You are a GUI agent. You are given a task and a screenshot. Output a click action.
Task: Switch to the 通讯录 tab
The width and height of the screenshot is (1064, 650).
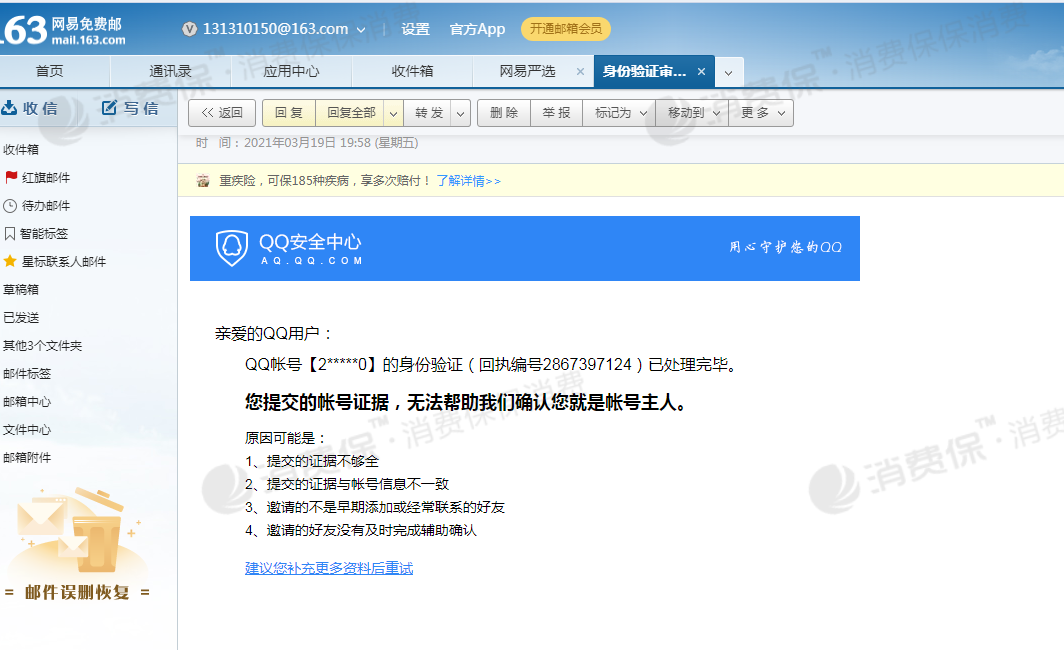[x=170, y=71]
